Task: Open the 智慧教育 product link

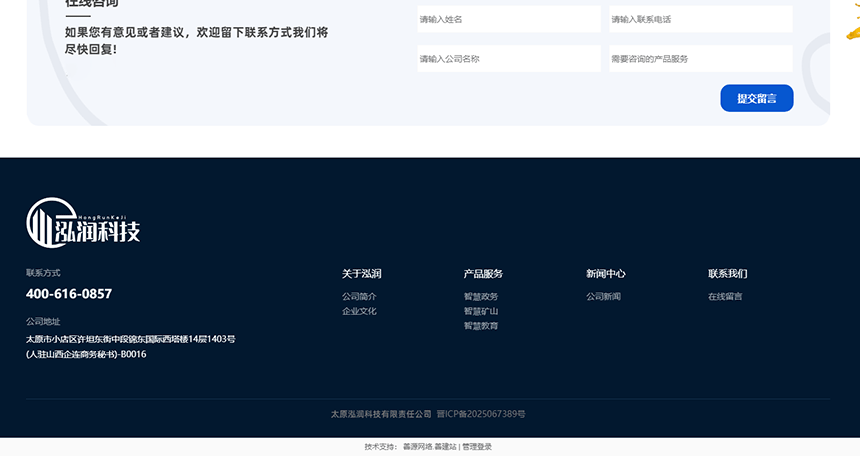Action: 481,326
